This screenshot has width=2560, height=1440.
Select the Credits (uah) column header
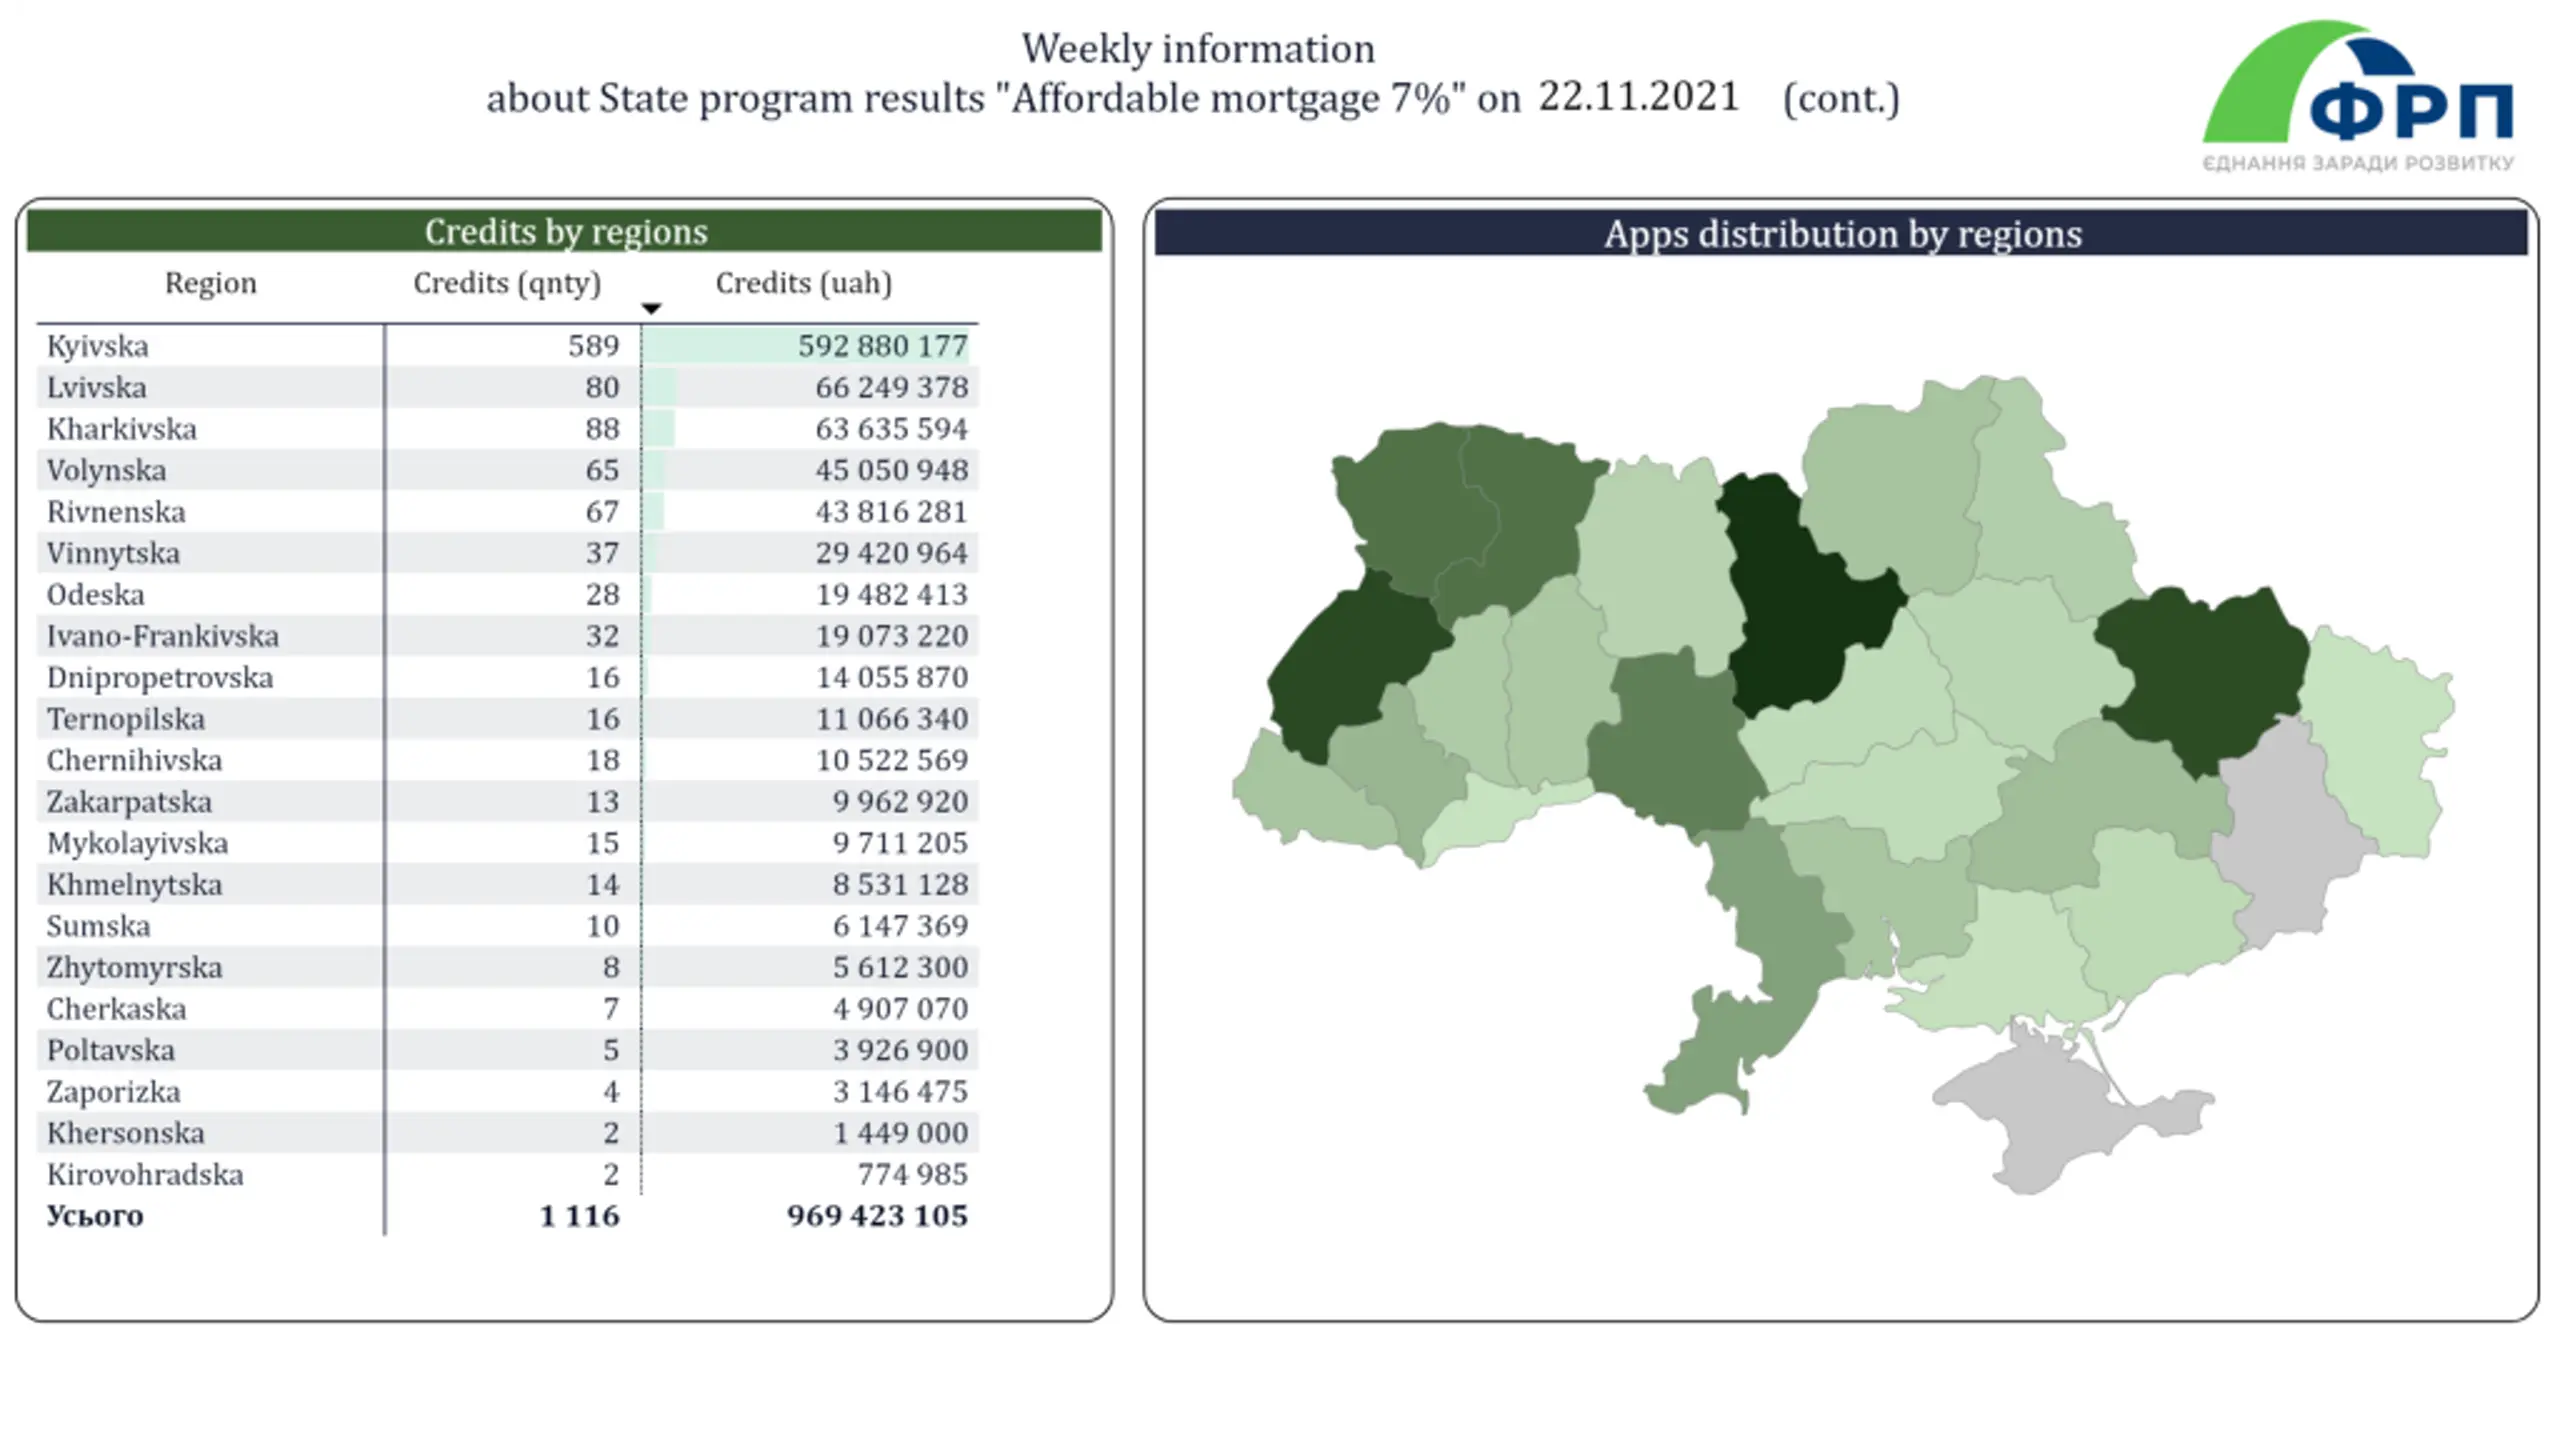point(803,283)
